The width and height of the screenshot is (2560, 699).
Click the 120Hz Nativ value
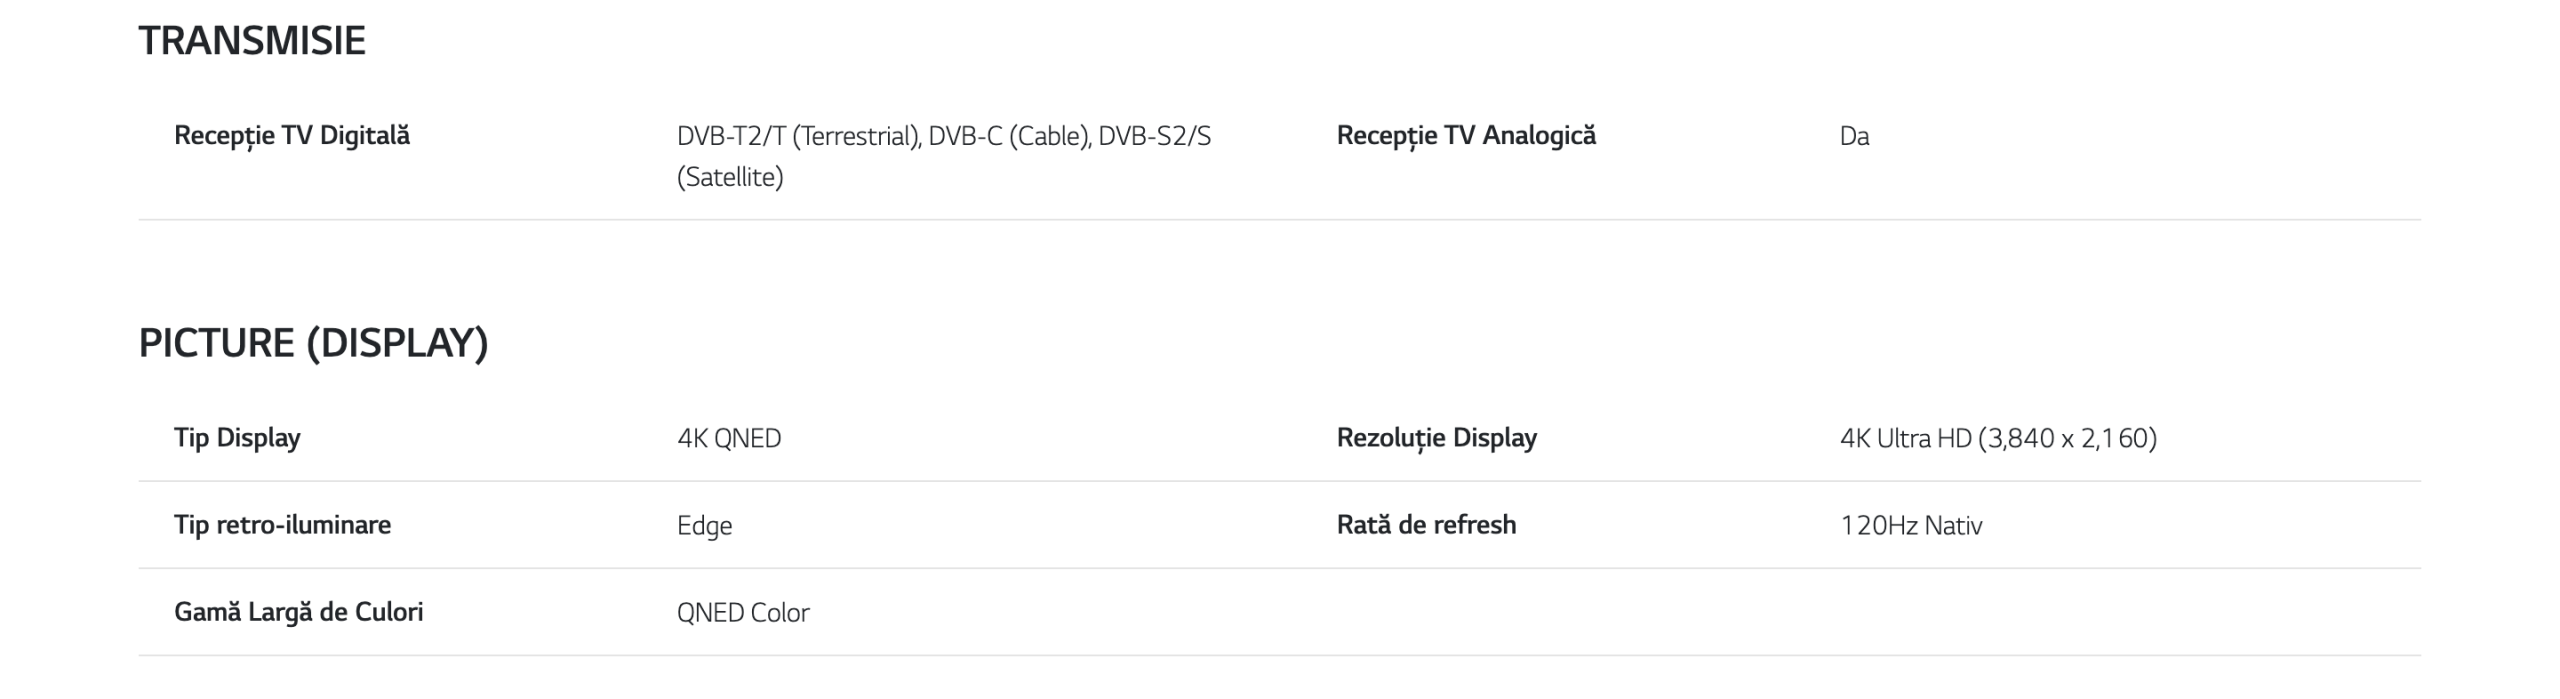click(1911, 526)
